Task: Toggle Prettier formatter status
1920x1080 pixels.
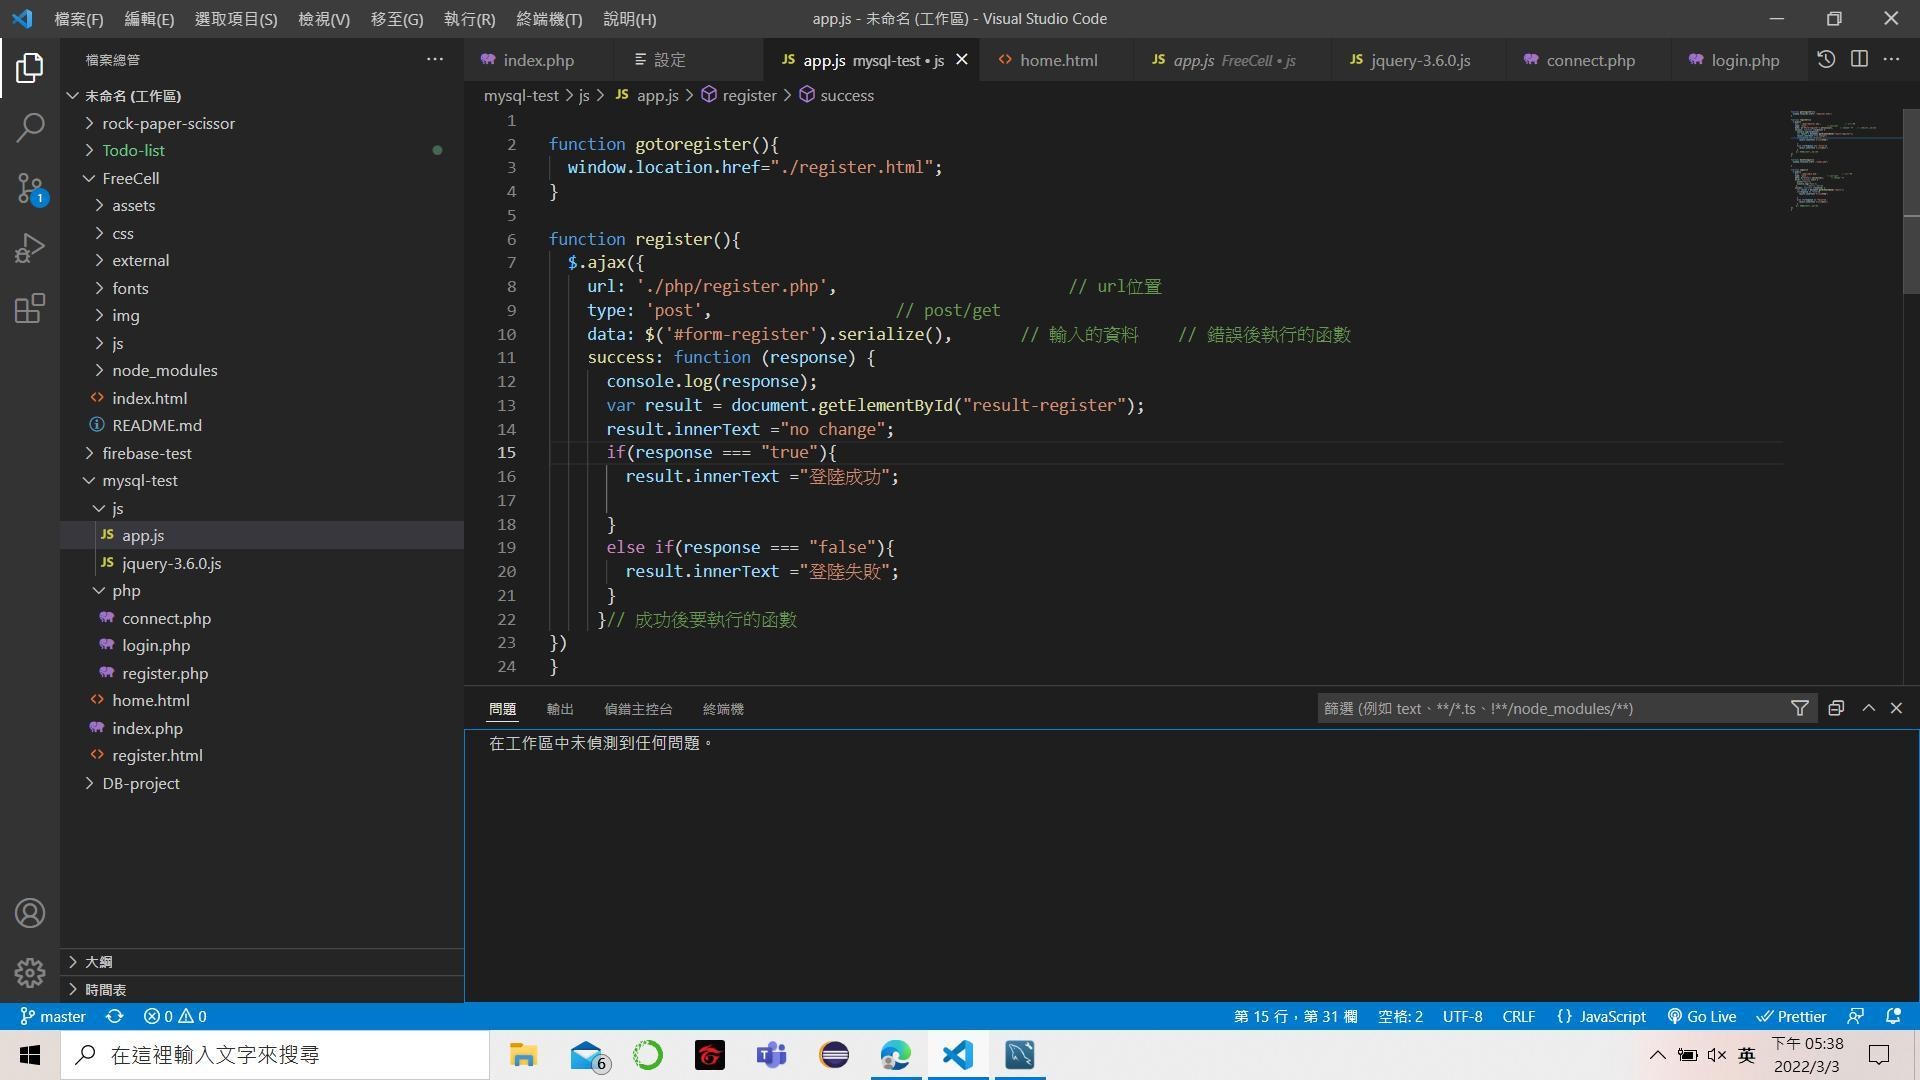Action: [1792, 1016]
